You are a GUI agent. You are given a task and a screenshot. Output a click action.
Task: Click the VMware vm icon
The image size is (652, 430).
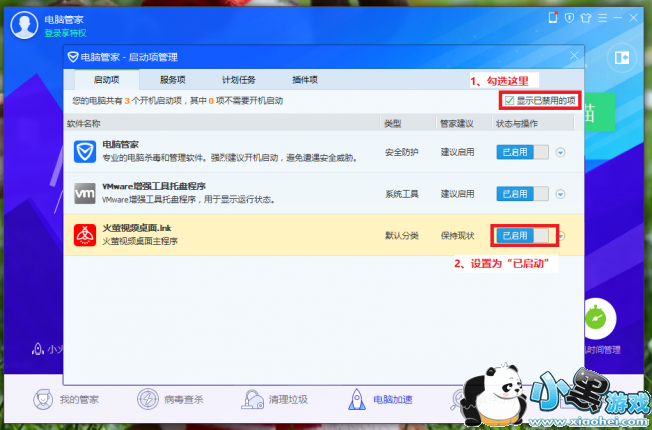pyautogui.click(x=85, y=193)
